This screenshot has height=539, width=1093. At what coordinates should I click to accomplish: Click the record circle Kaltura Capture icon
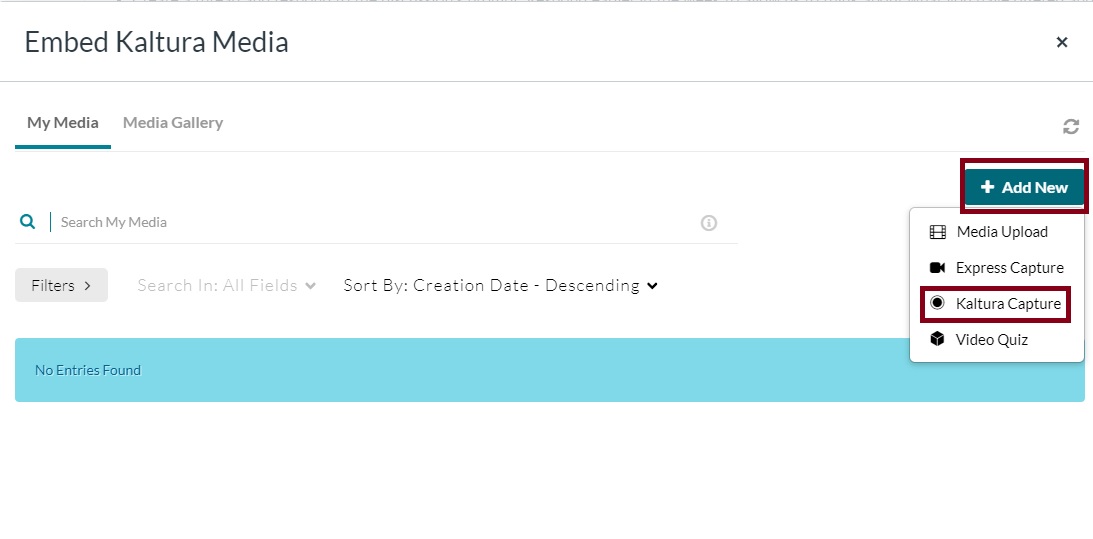pyautogui.click(x=937, y=303)
